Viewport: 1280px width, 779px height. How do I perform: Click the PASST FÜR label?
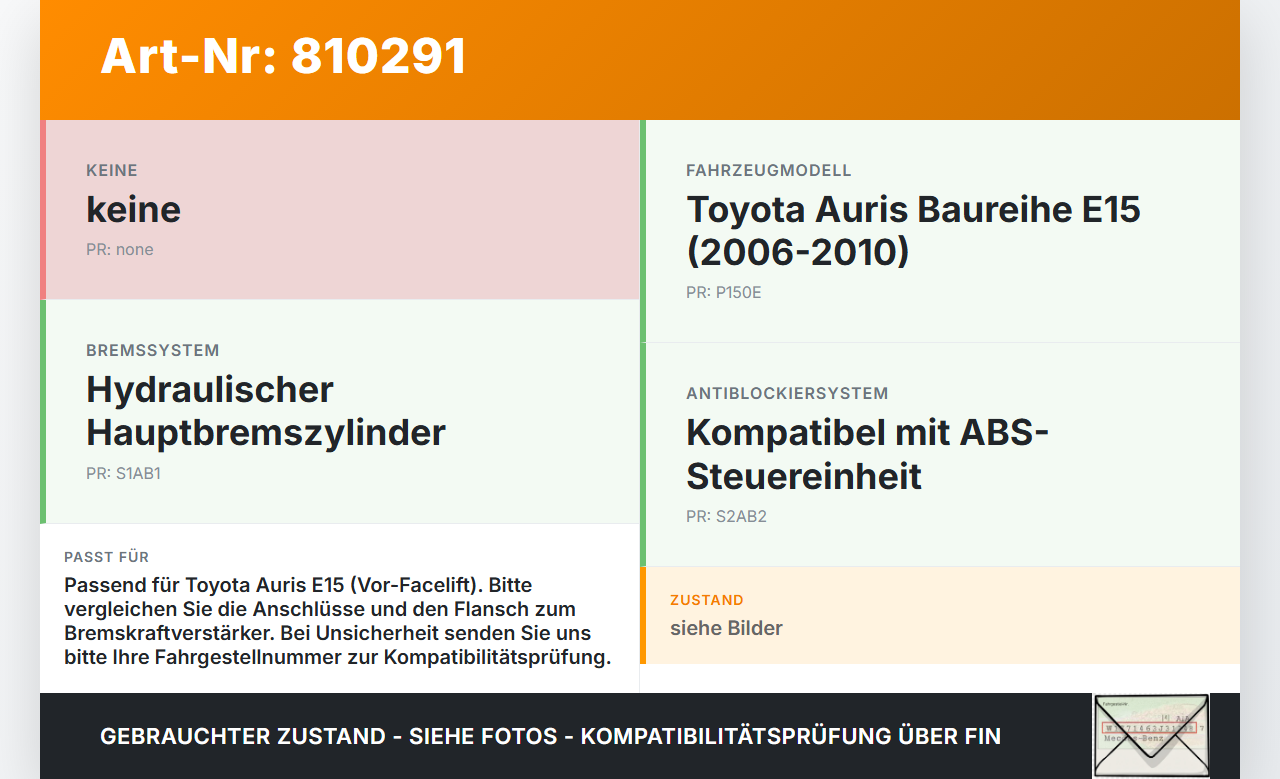106,557
